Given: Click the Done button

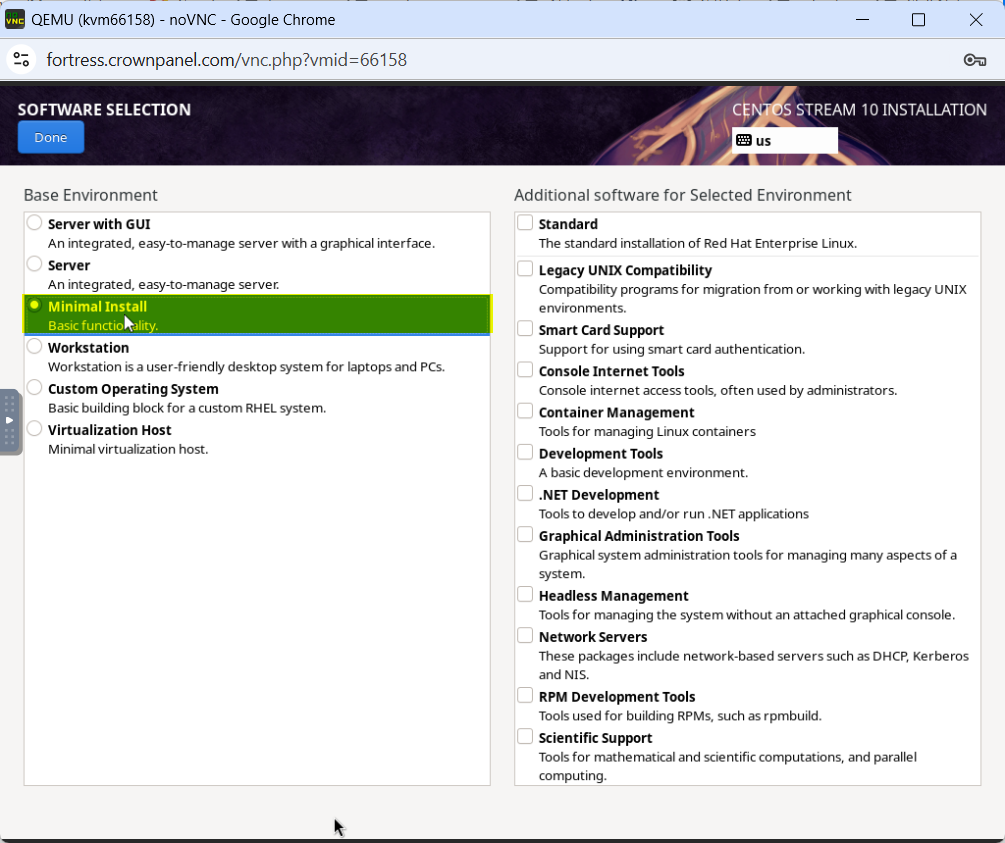Looking at the screenshot, I should 51,137.
